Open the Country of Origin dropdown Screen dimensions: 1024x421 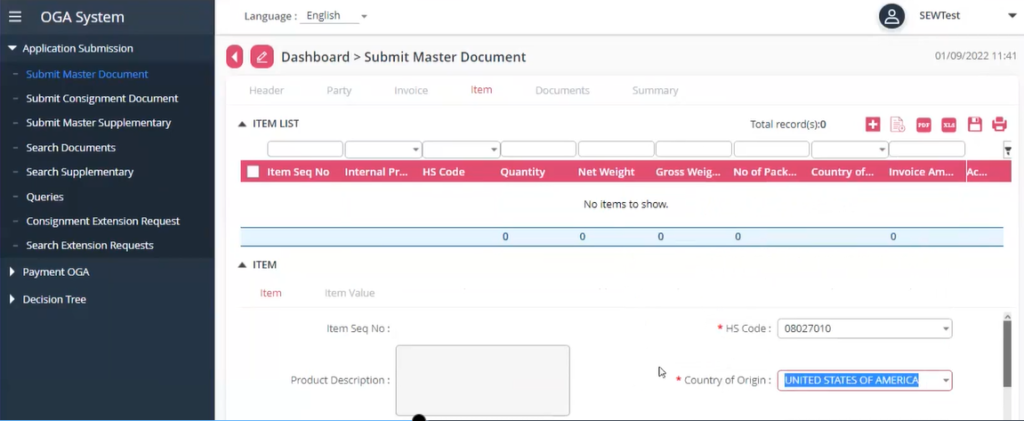(944, 380)
